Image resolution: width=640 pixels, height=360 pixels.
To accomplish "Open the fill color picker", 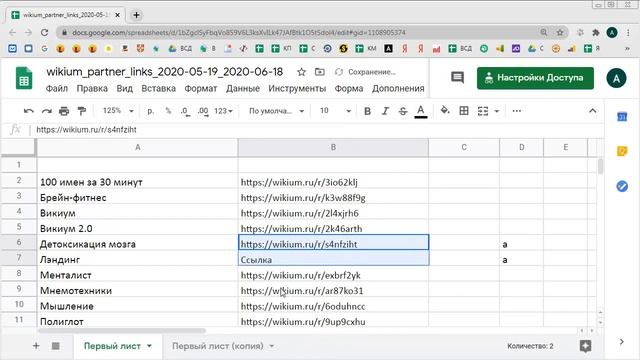I will point(445,111).
